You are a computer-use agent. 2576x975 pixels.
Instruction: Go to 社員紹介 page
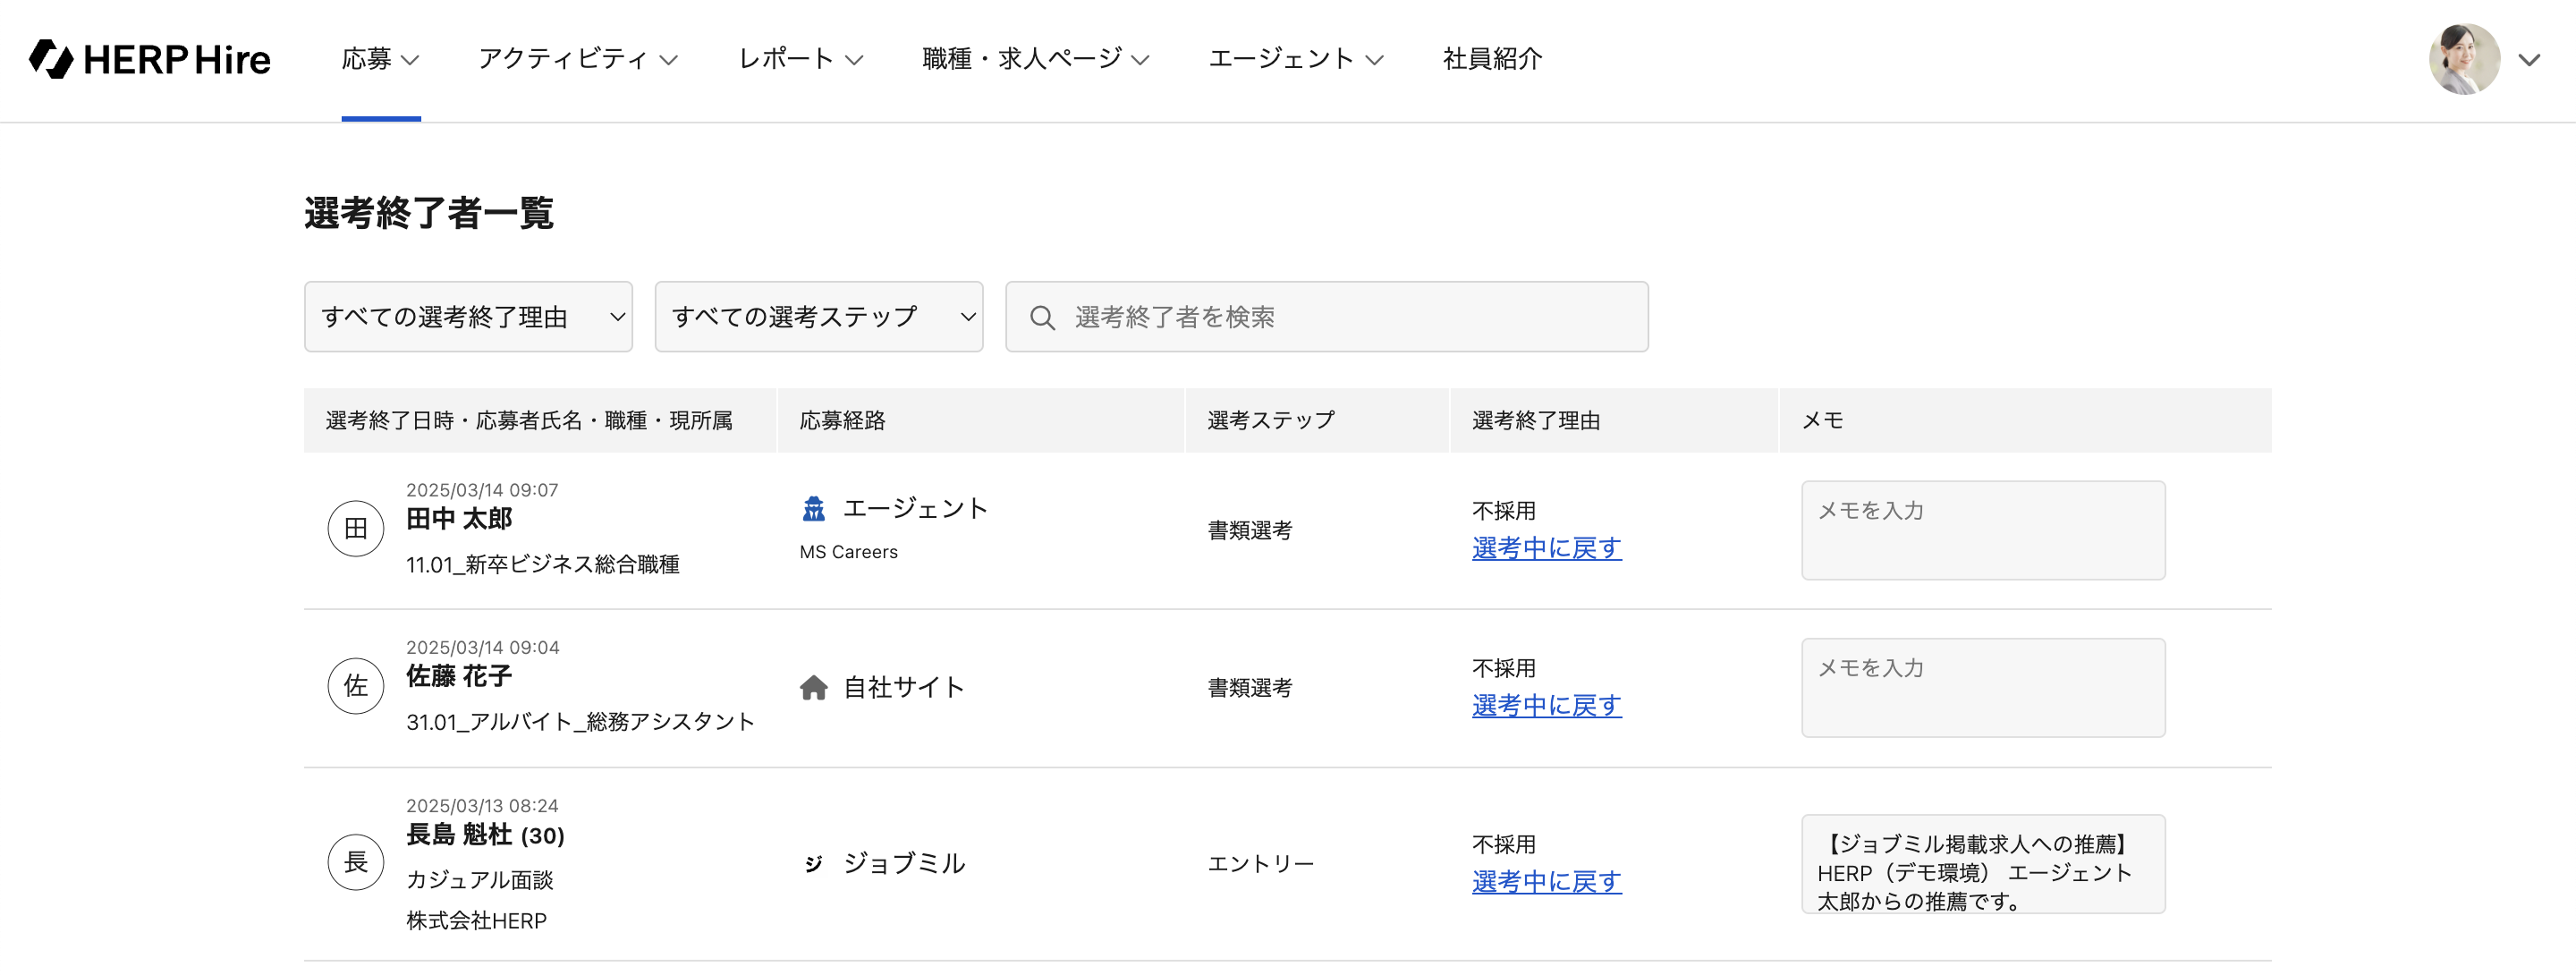coord(1491,59)
